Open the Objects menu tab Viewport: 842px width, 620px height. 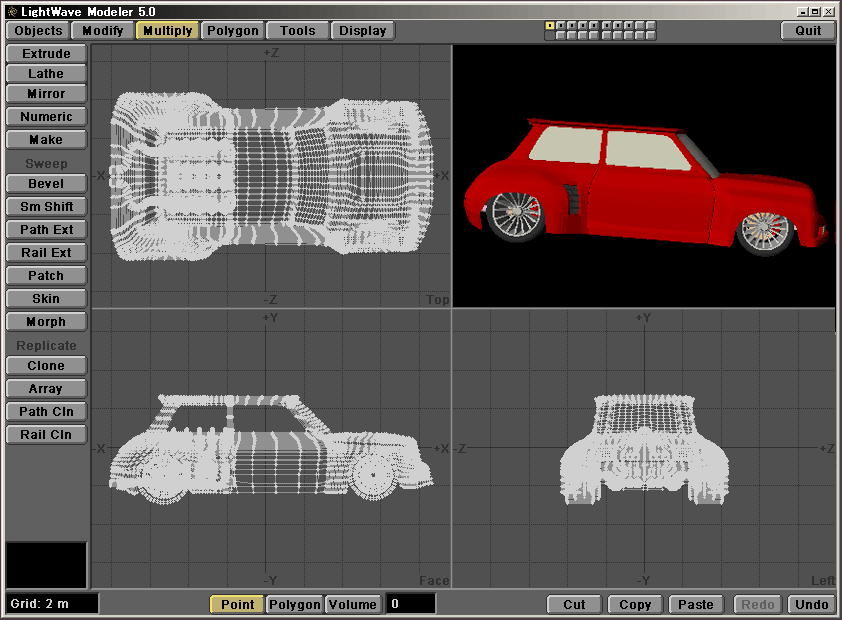click(x=39, y=31)
